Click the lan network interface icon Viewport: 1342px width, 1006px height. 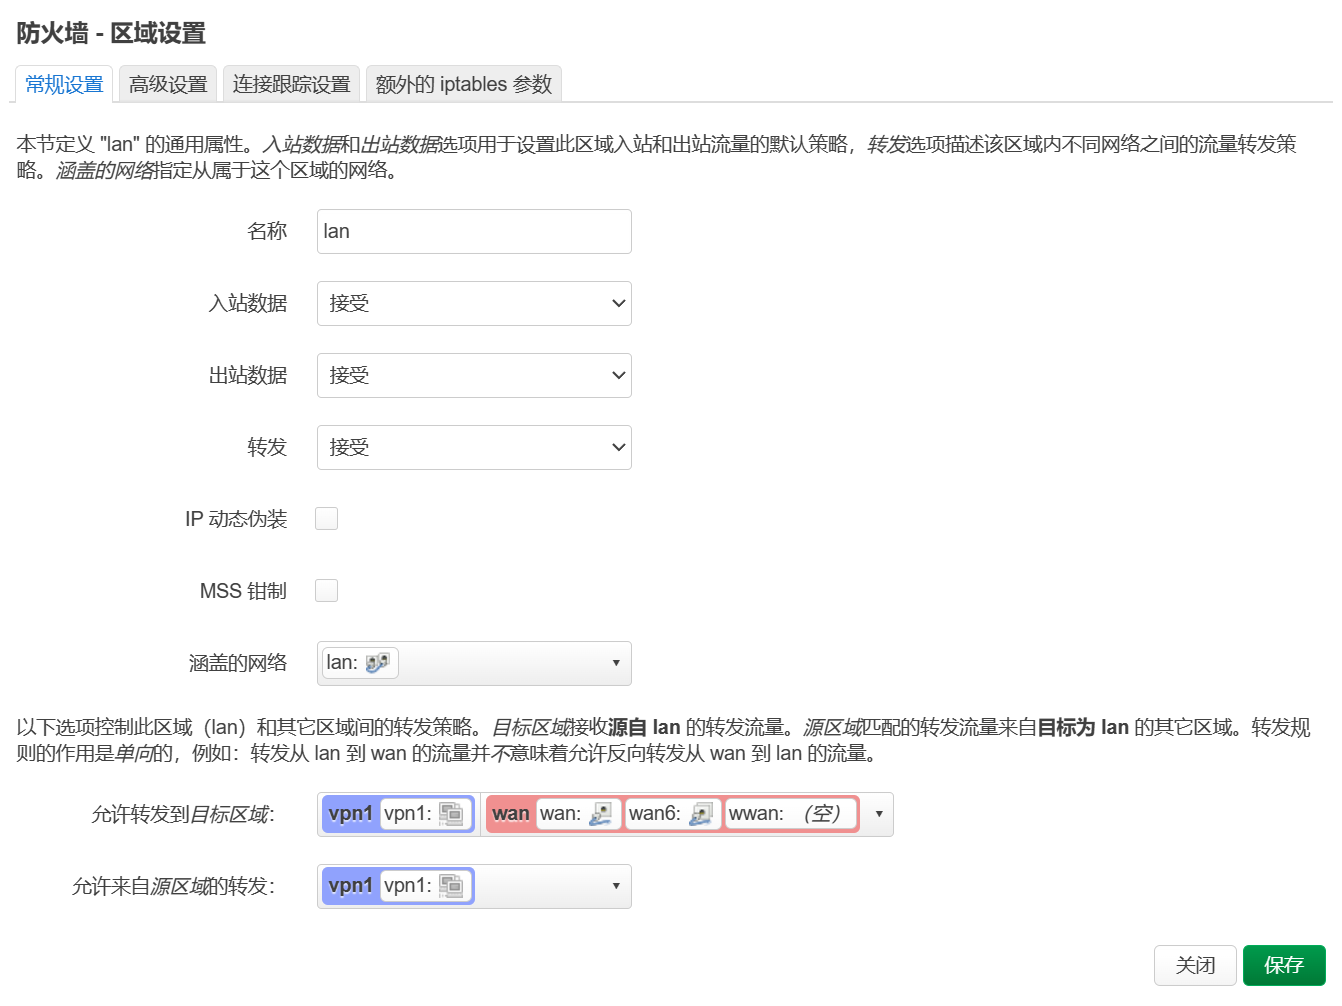377,663
